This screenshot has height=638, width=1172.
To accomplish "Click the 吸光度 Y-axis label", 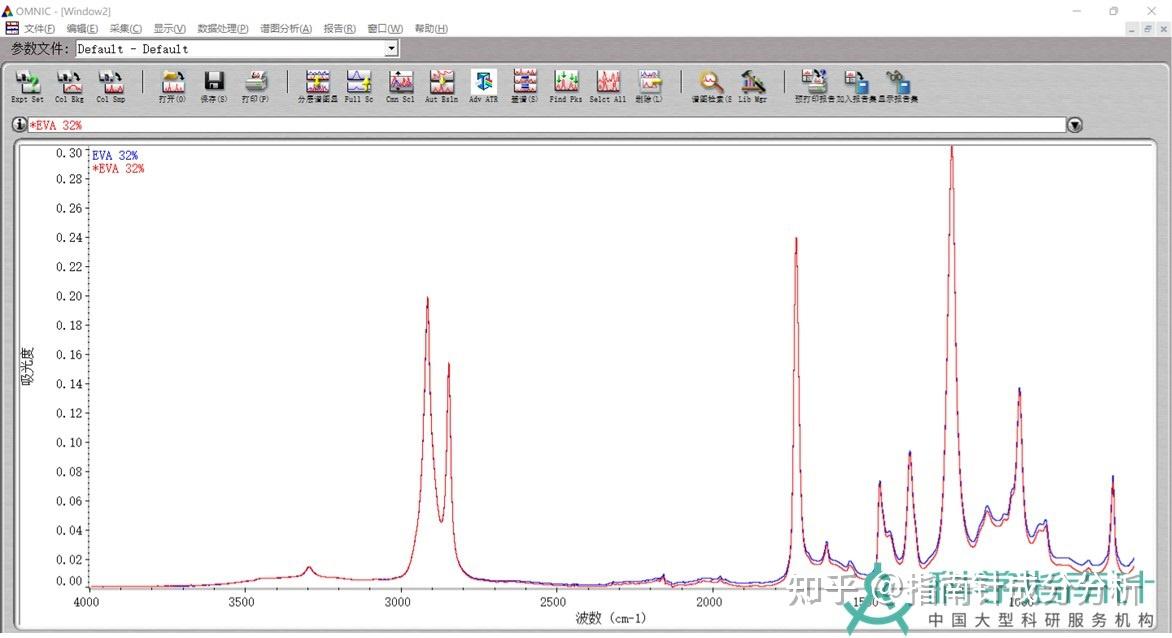I will [x=27, y=366].
